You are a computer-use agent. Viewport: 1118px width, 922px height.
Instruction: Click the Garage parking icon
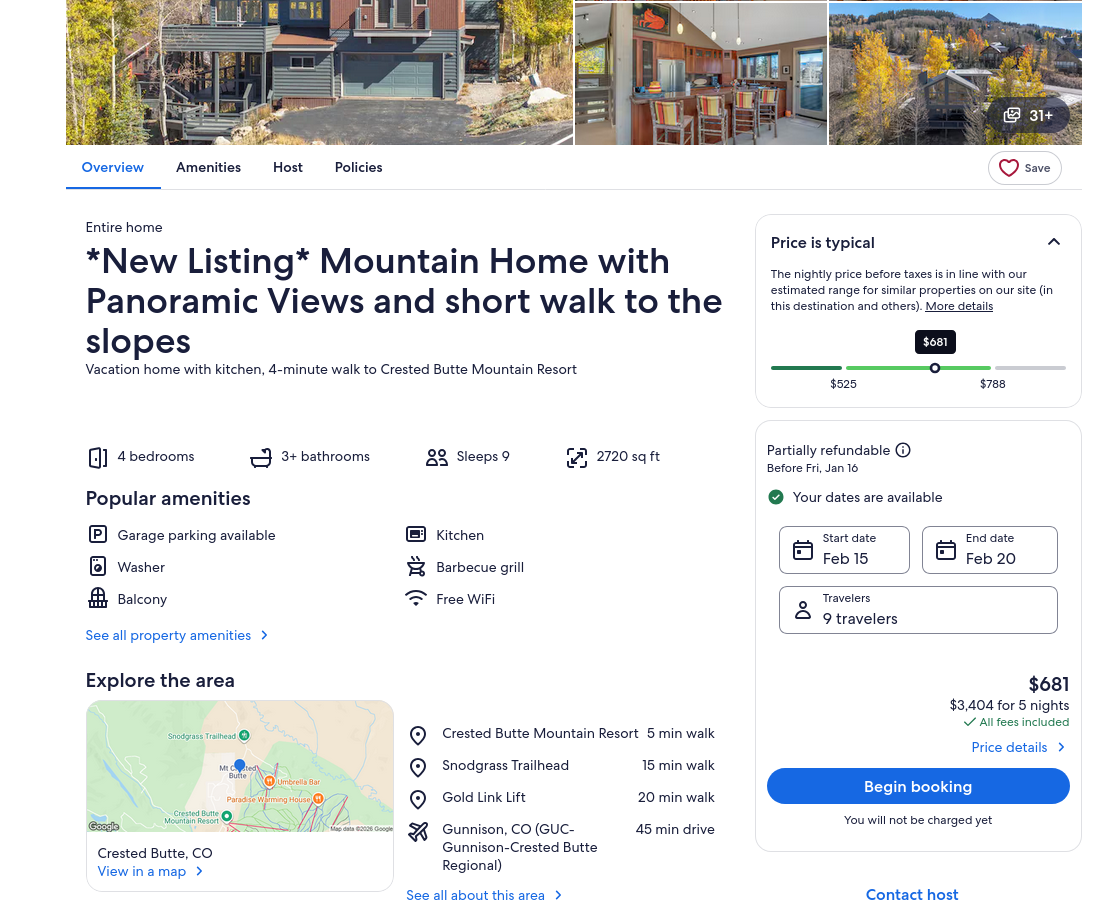coord(98,535)
